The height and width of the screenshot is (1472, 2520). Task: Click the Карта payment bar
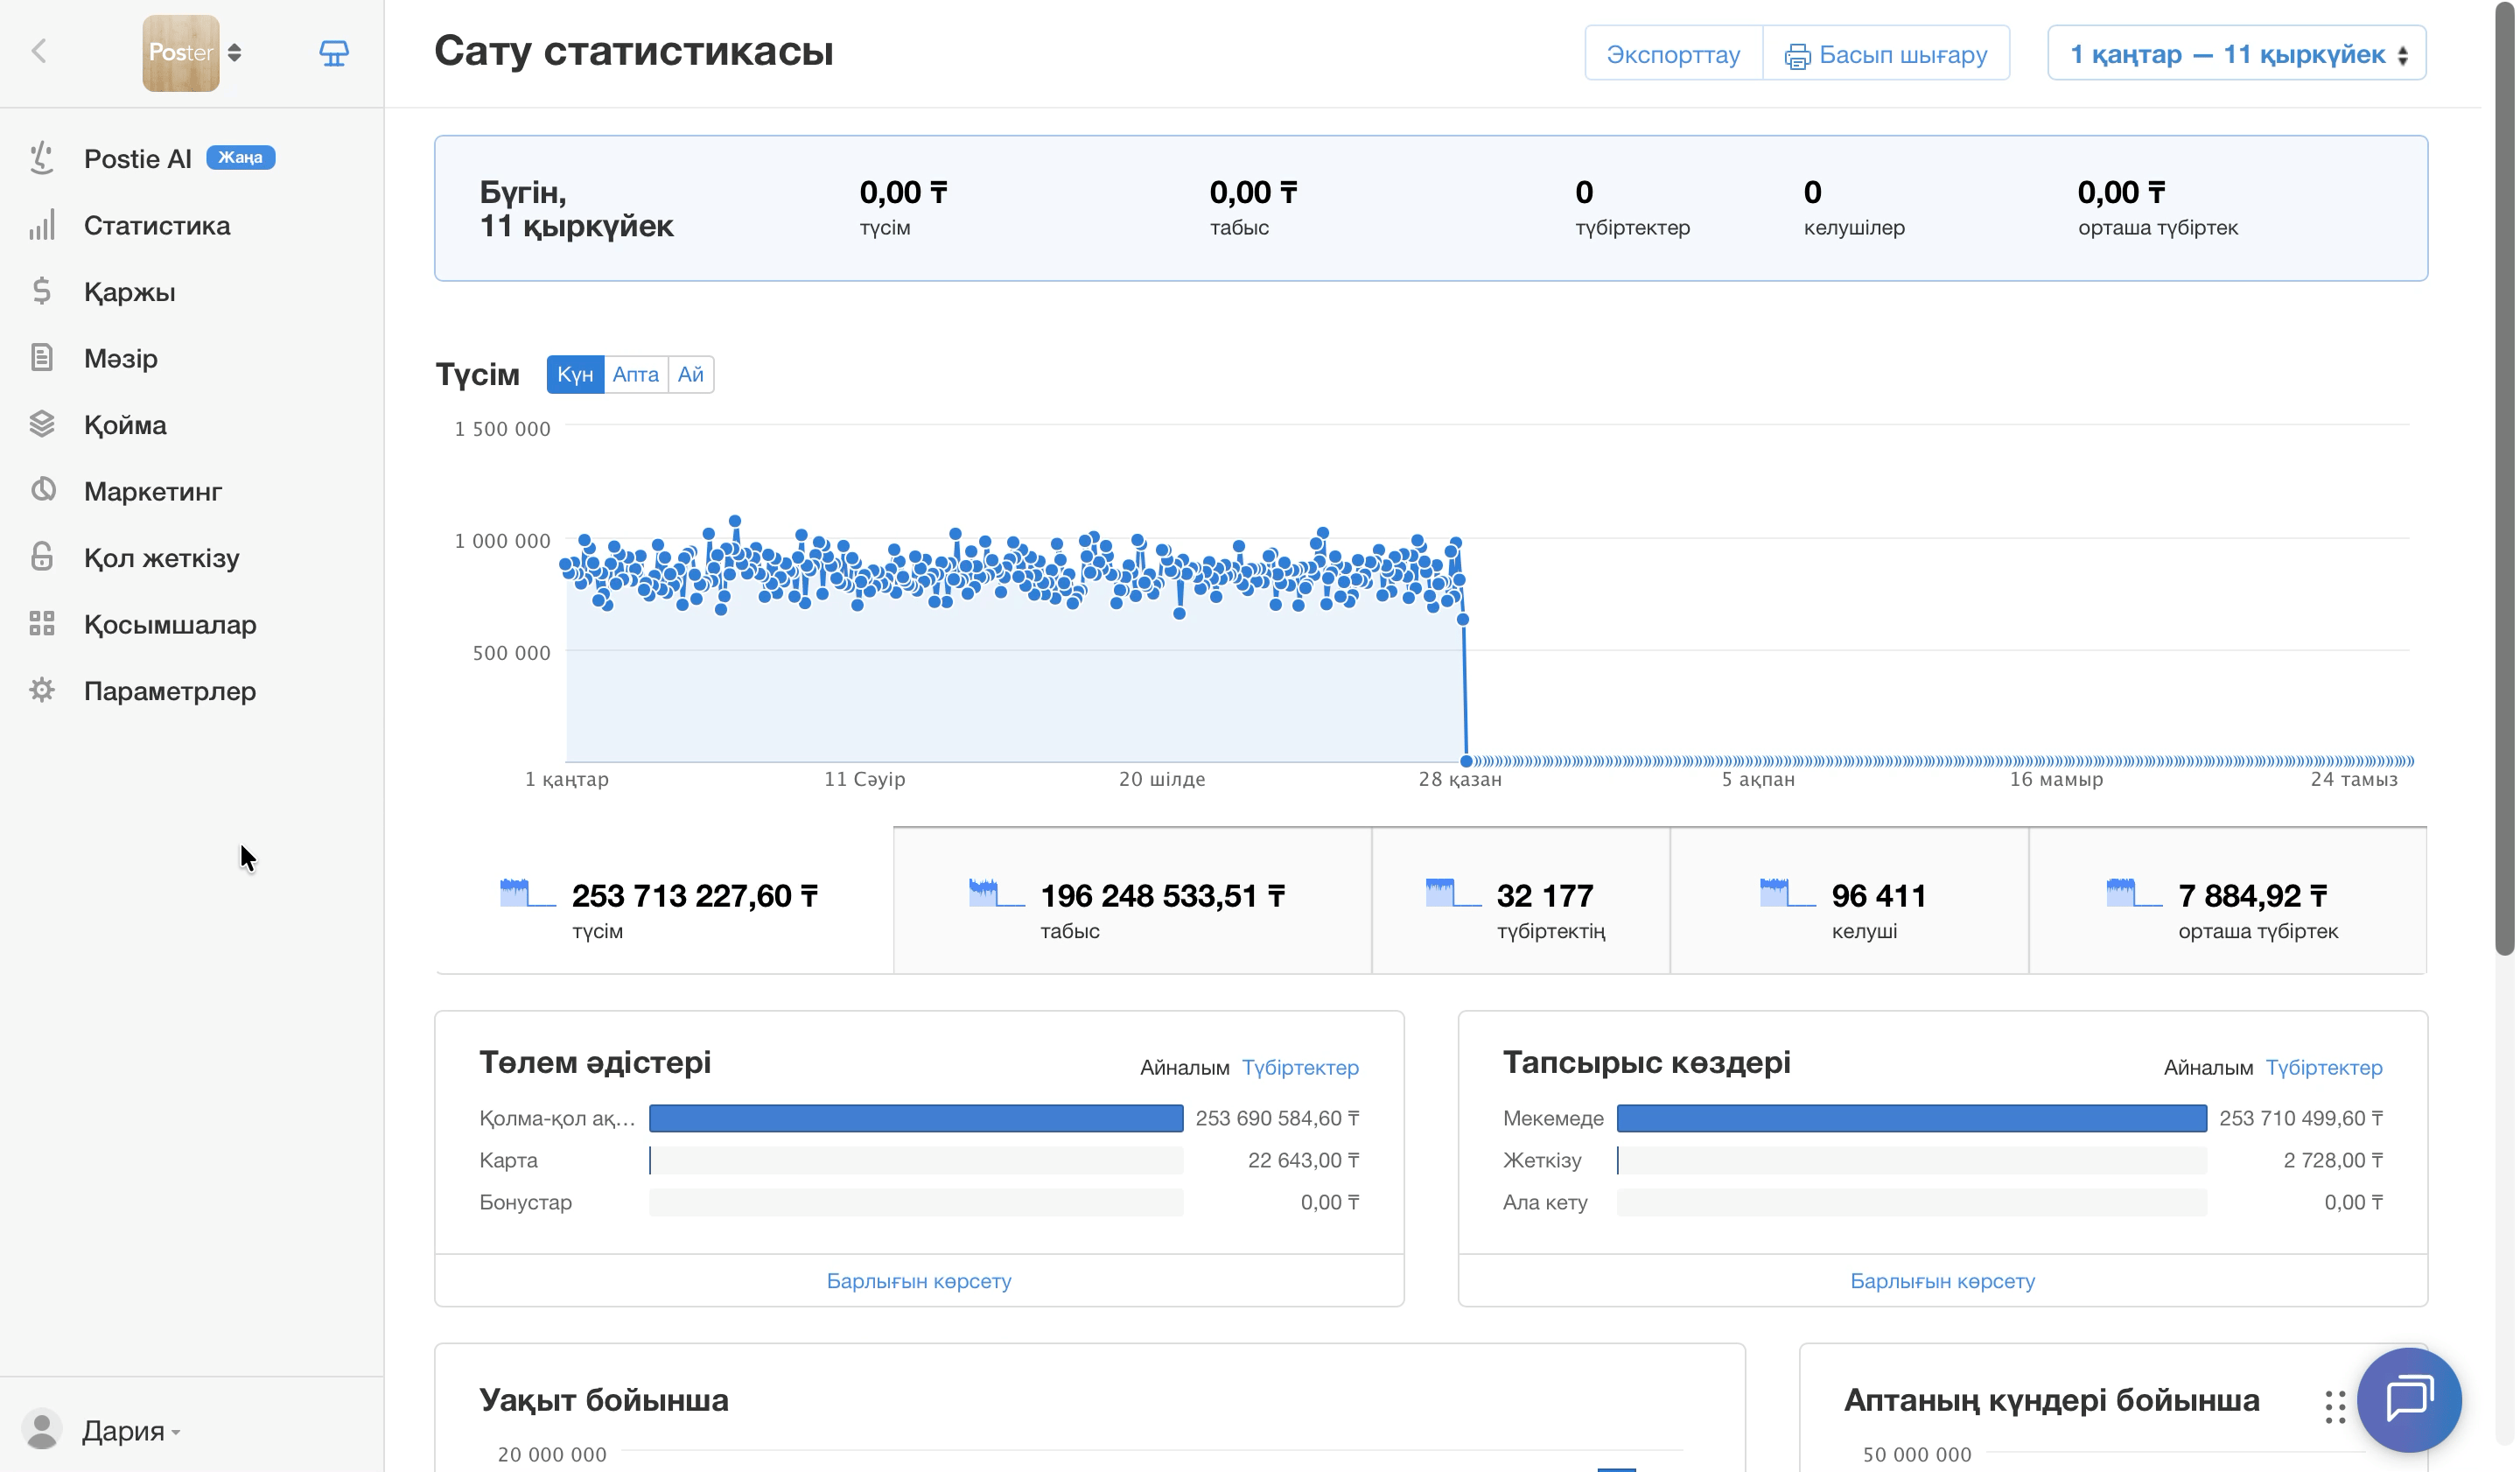[x=916, y=1160]
